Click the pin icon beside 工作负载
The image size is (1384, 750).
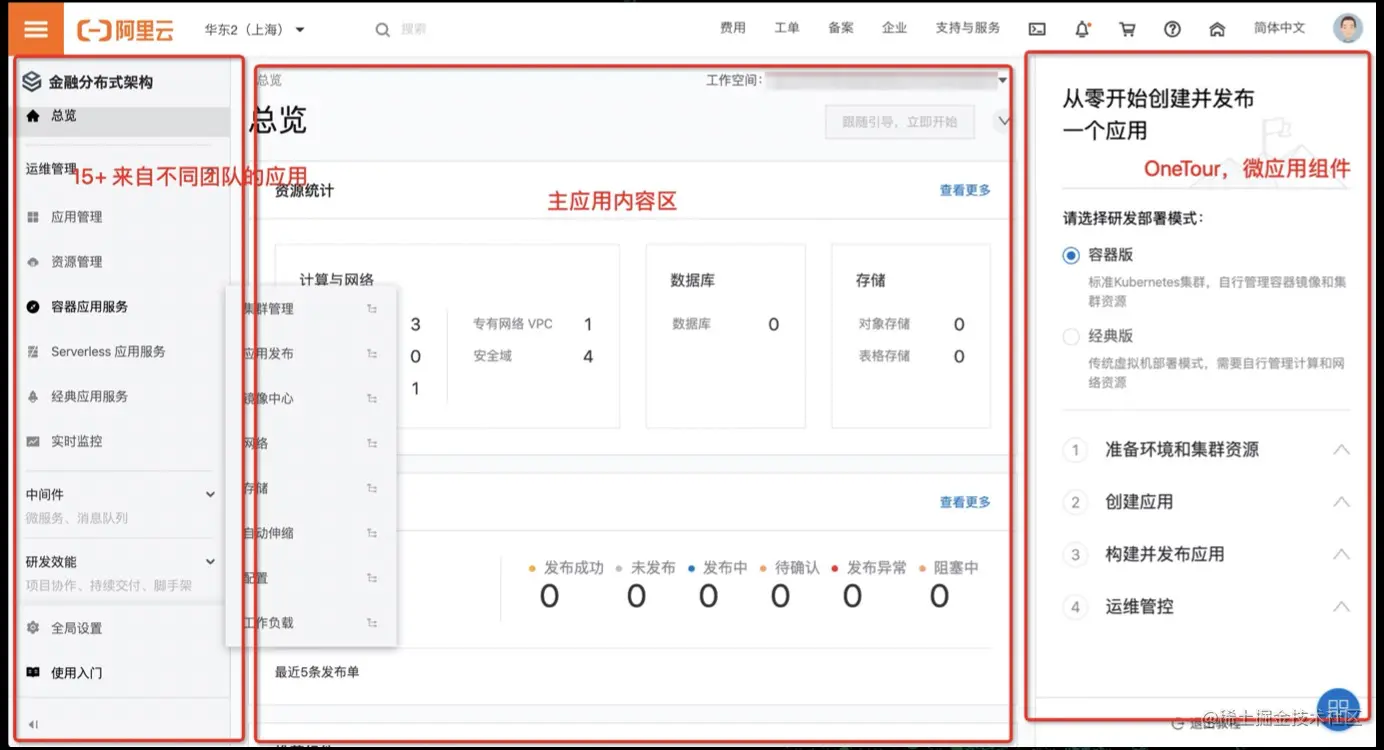pos(372,623)
